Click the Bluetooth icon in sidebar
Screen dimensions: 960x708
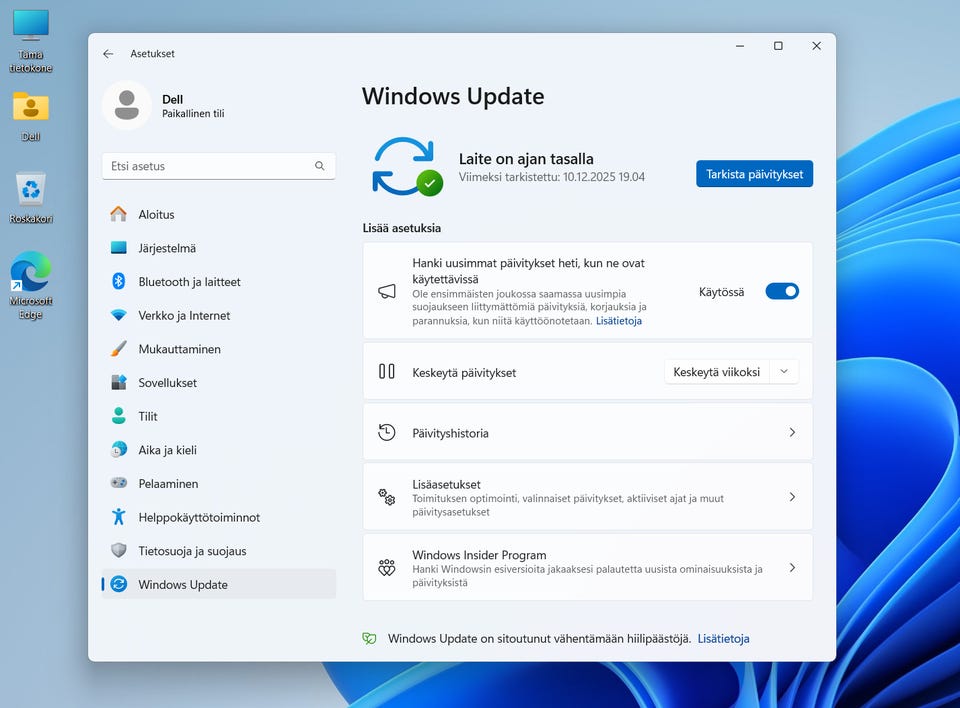(119, 282)
